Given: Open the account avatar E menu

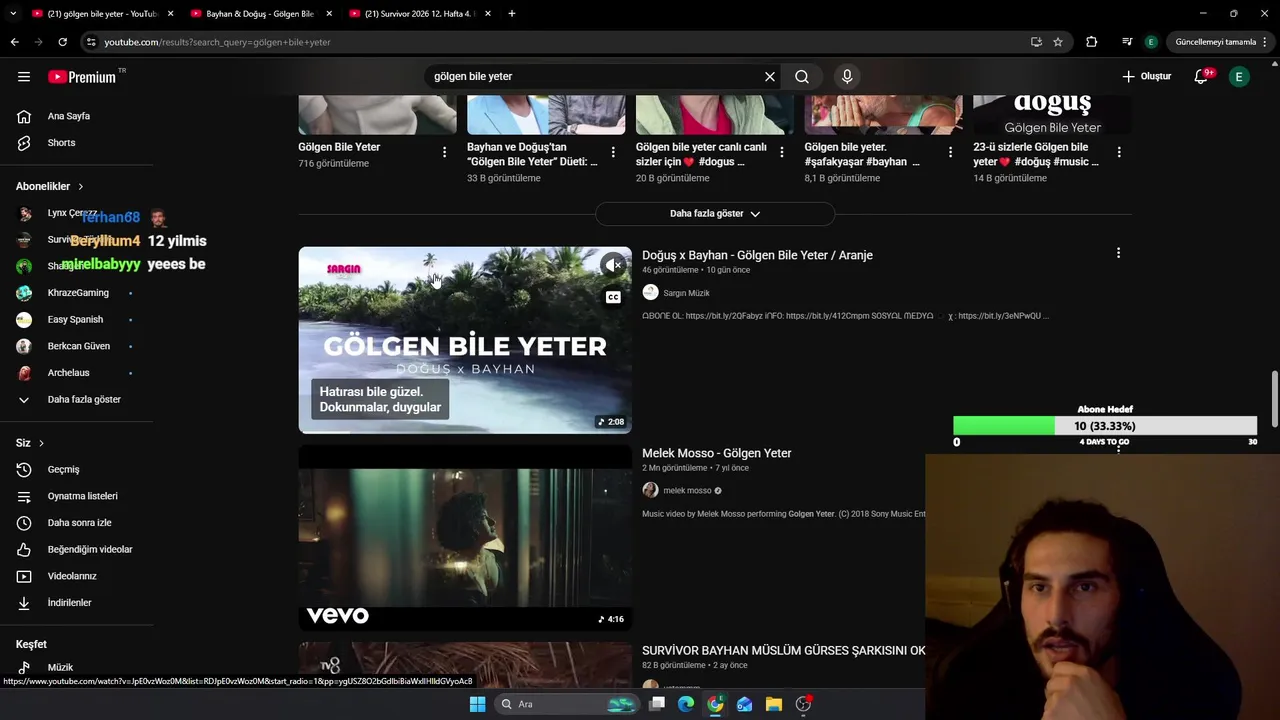Looking at the screenshot, I should pyautogui.click(x=1239, y=76).
